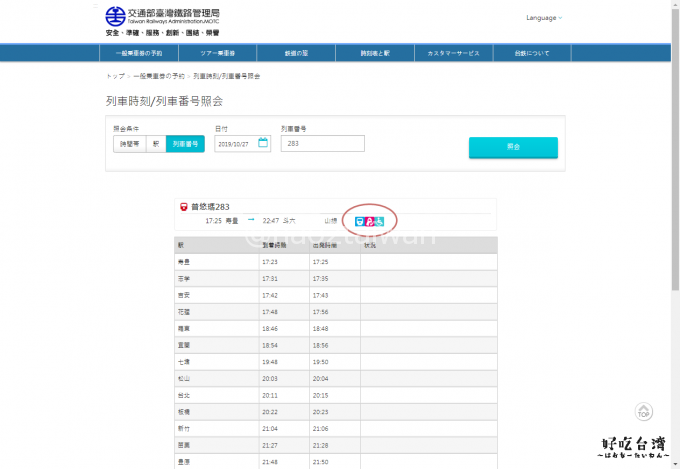Open the カスタマーサービス menu
Image resolution: width=680 pixels, height=469 pixels.
point(454,53)
